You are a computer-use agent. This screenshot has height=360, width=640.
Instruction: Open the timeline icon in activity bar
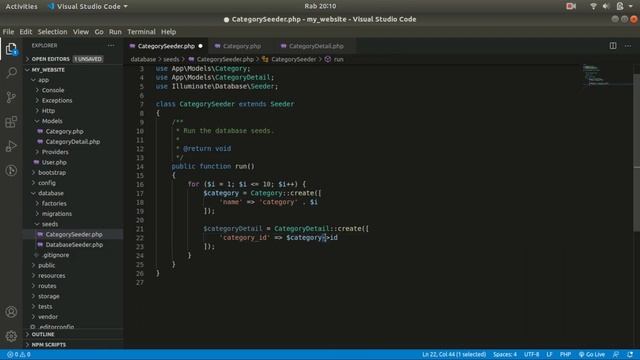tap(11, 170)
